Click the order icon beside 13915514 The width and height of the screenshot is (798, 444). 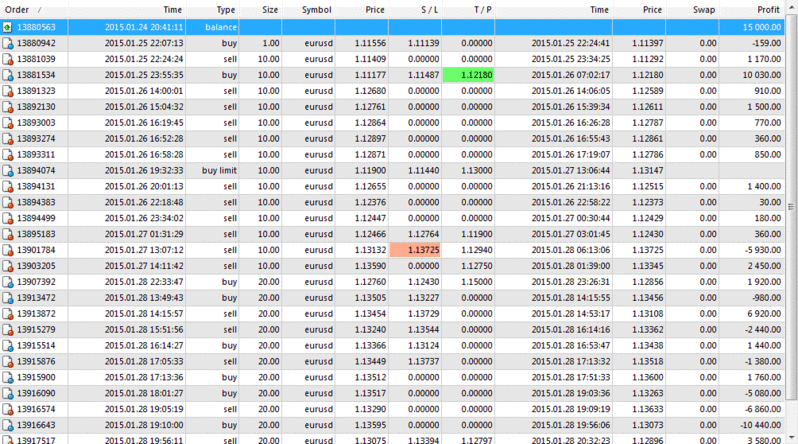pyautogui.click(x=8, y=346)
